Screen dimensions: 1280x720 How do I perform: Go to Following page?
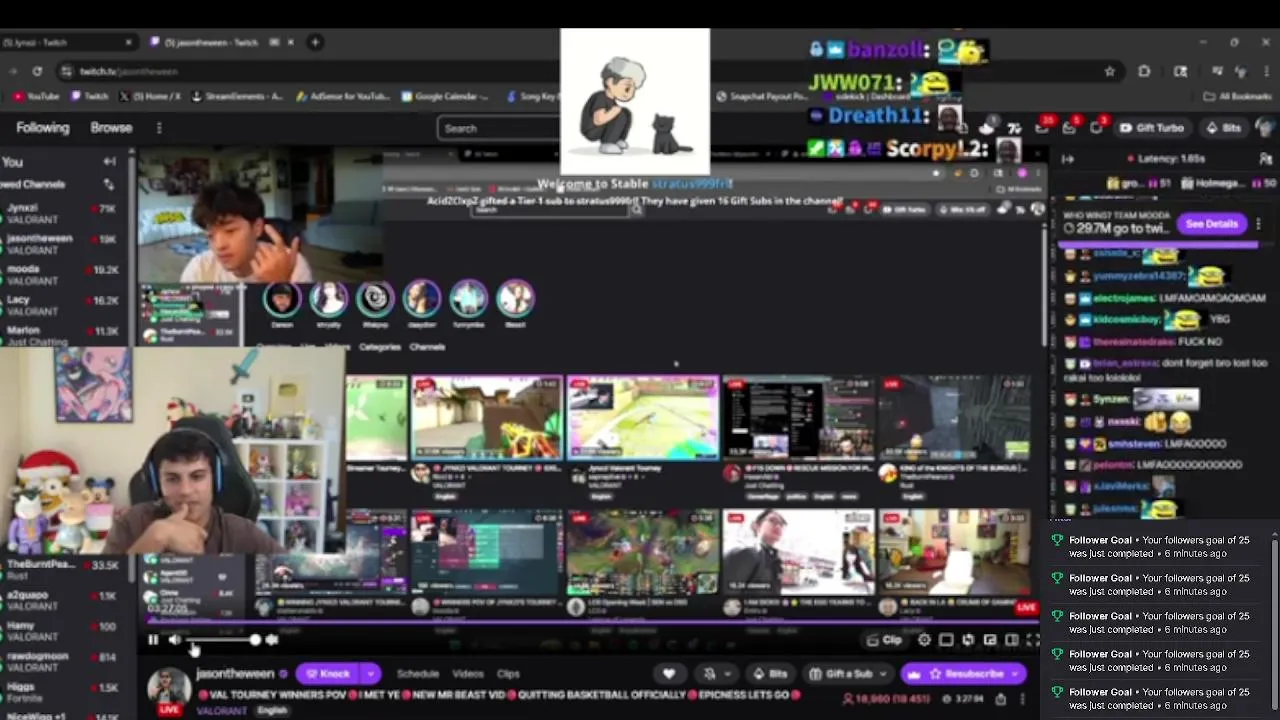(x=43, y=128)
